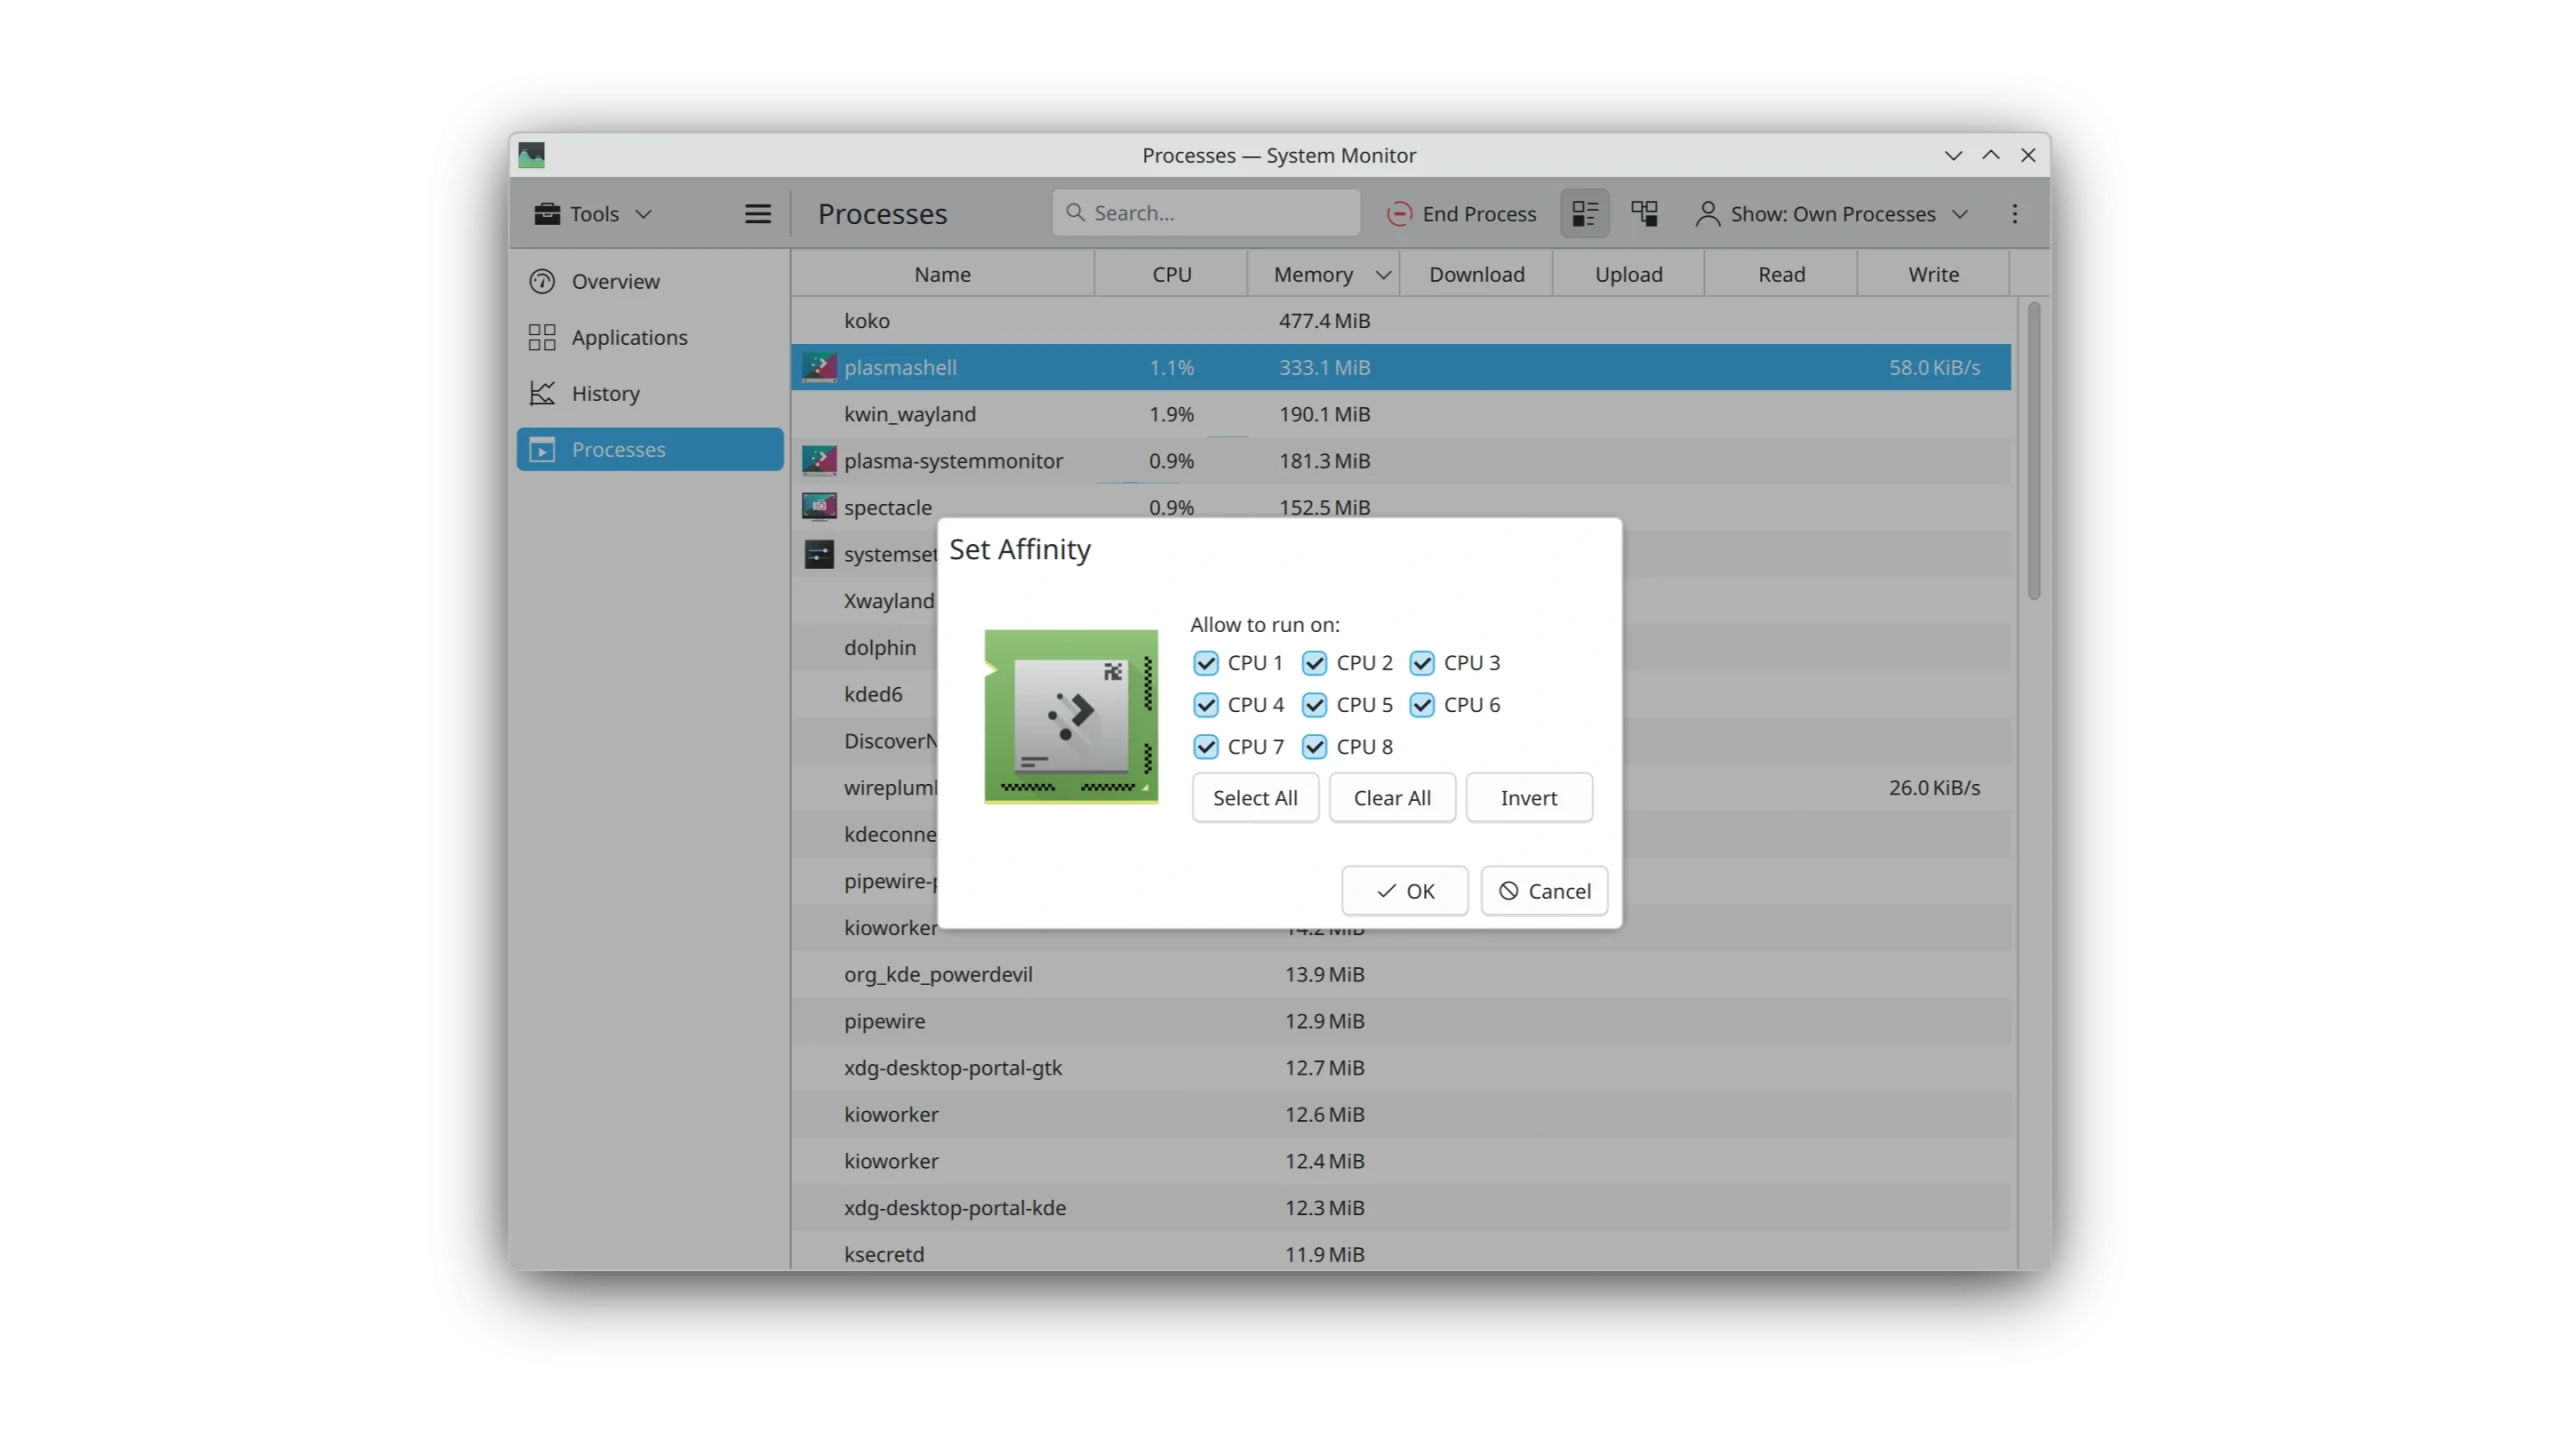Select the koko process row
The image size is (2560, 1440).
click(x=1401, y=321)
